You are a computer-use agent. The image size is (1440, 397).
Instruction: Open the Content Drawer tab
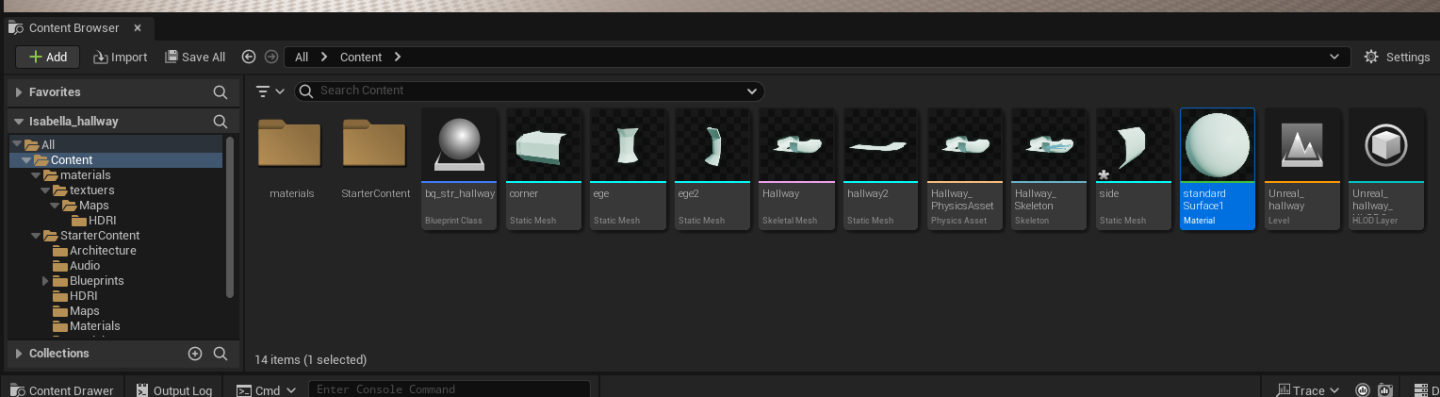pyautogui.click(x=62, y=390)
